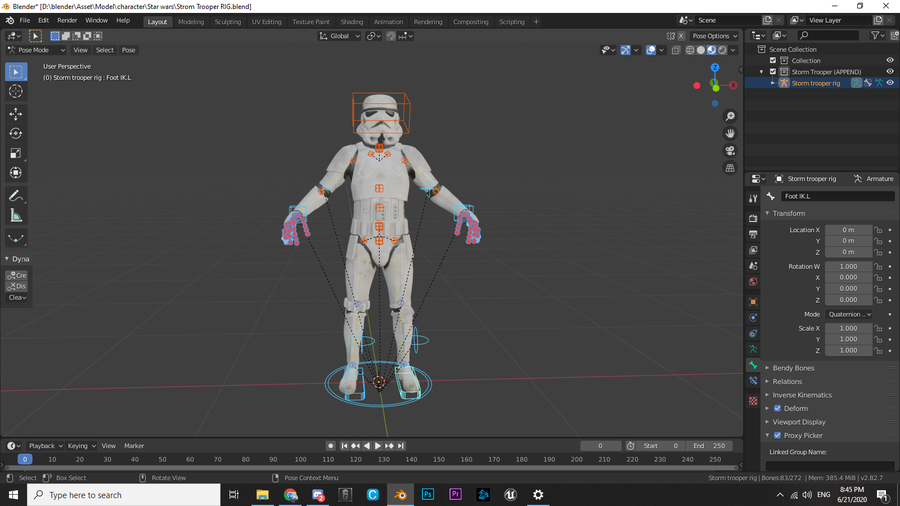
Task: Select the Select Box tool
Action: 15,72
